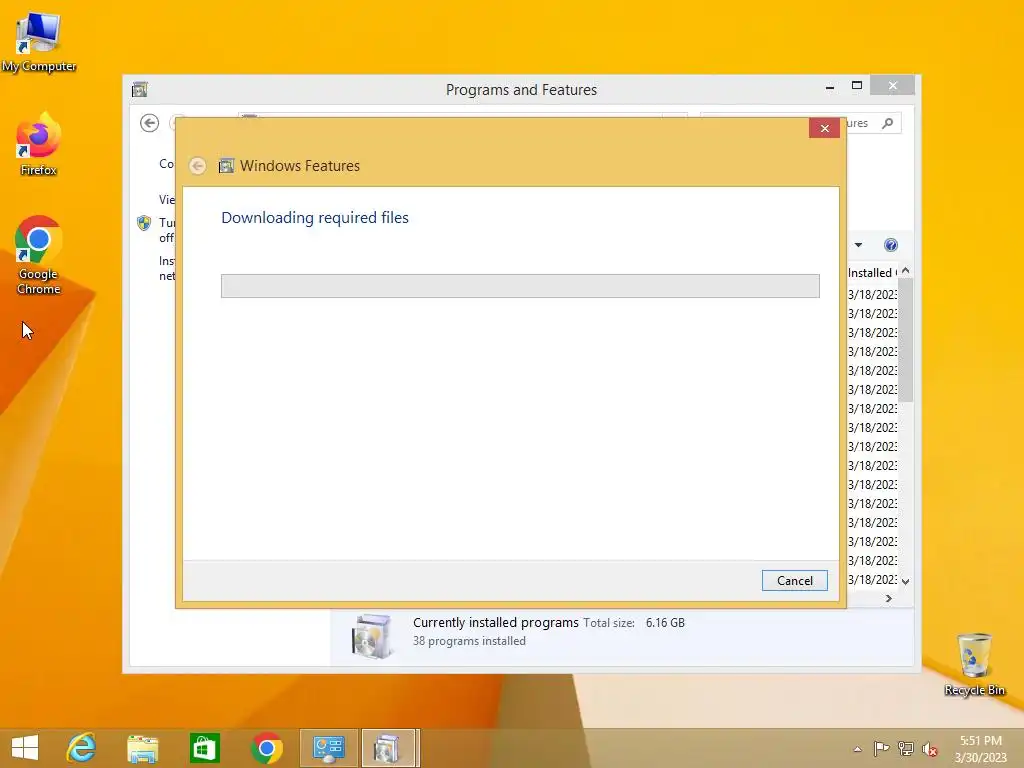Open My Computer desktop shortcut
The height and width of the screenshot is (768, 1024).
[39, 42]
